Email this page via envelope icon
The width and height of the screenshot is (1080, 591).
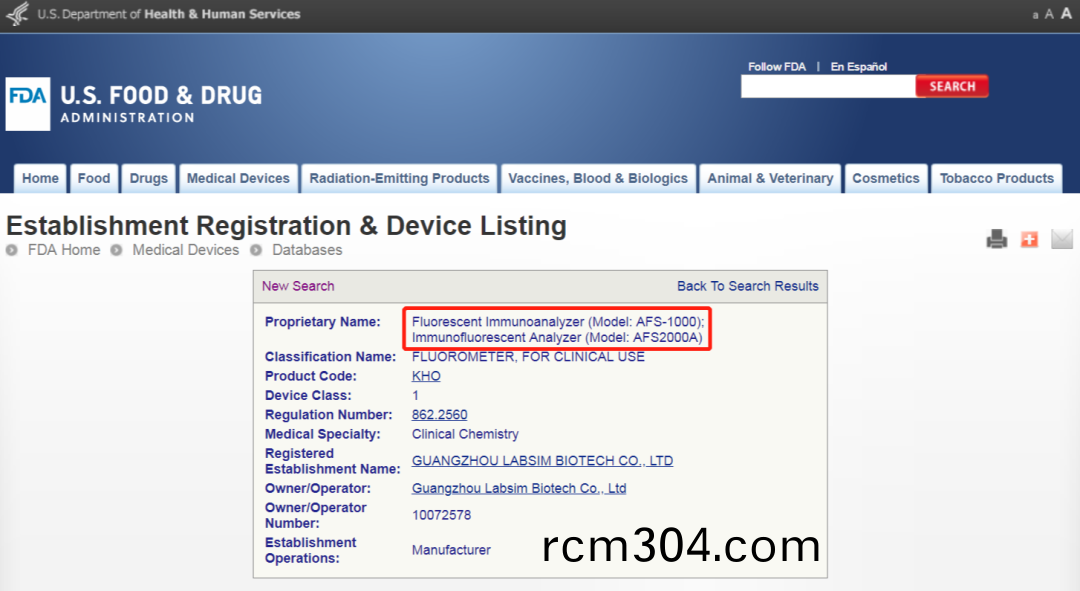1061,239
